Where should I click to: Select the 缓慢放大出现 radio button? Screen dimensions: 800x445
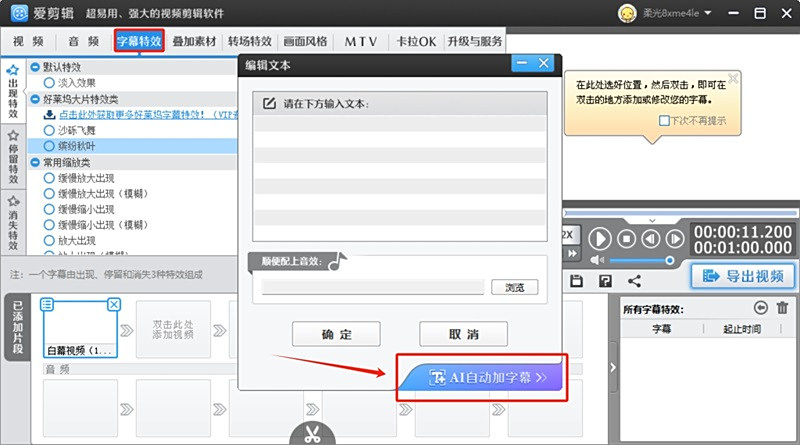(x=49, y=178)
